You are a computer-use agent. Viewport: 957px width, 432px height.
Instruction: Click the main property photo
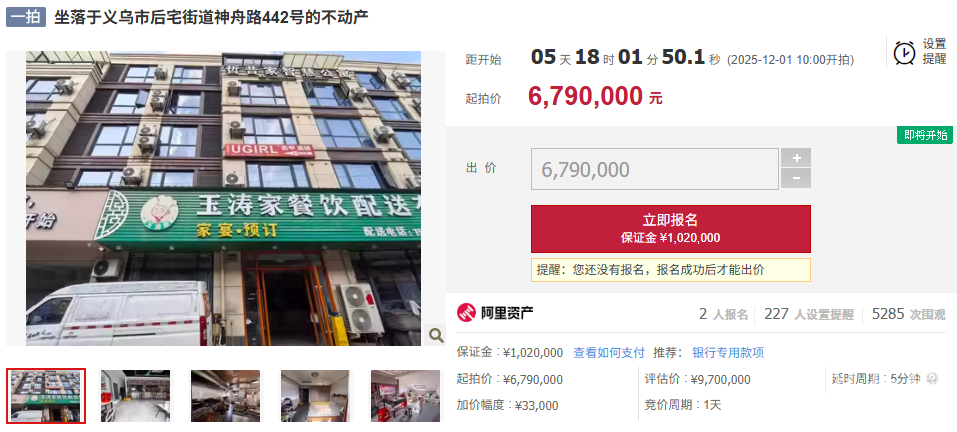(223, 198)
